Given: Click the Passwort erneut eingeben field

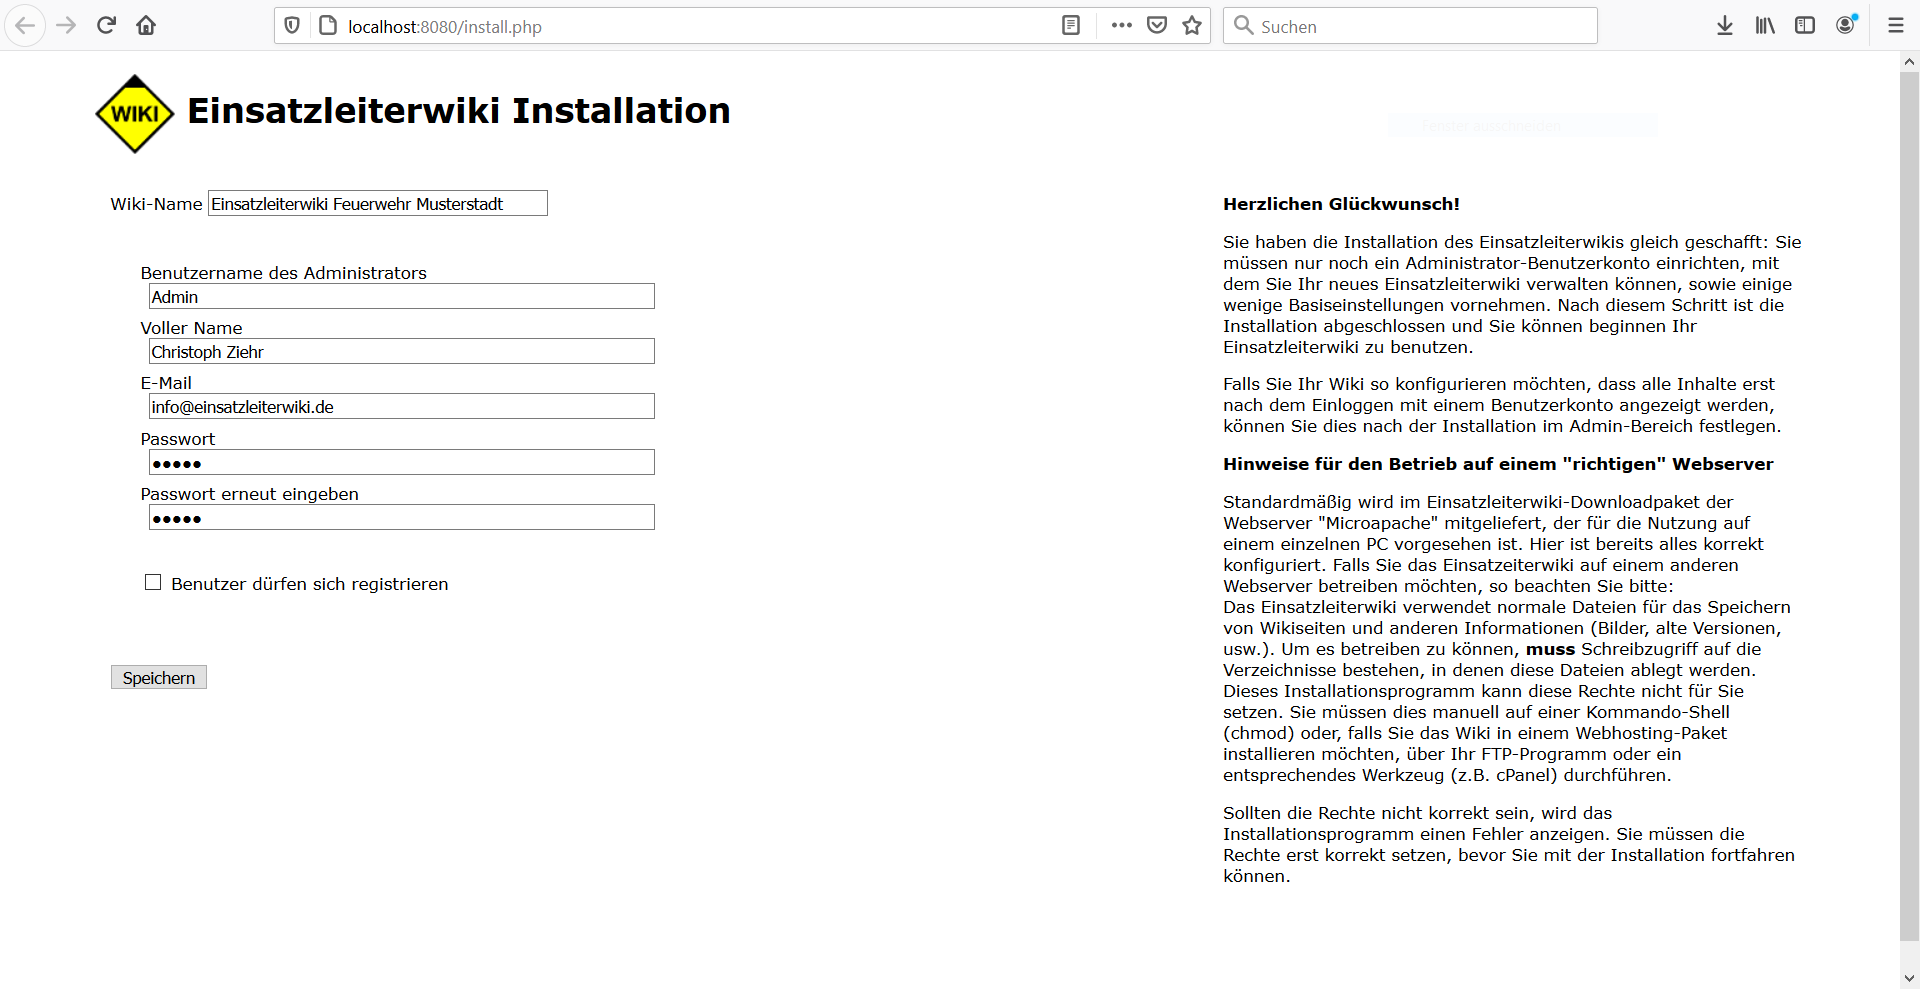Looking at the screenshot, I should (x=401, y=518).
